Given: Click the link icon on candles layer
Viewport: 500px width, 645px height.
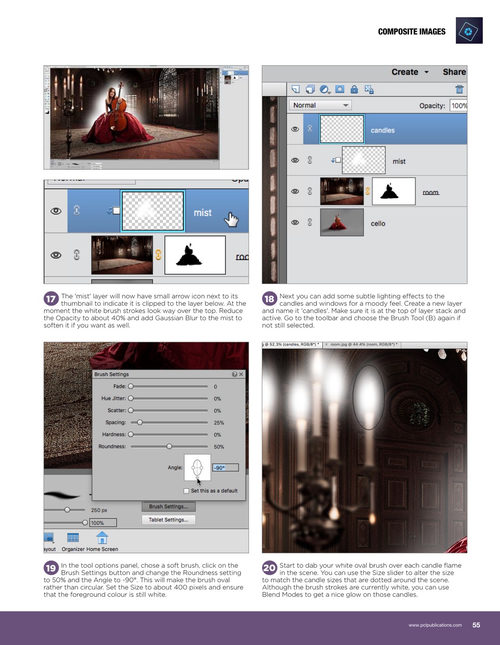Looking at the screenshot, I should click(310, 129).
